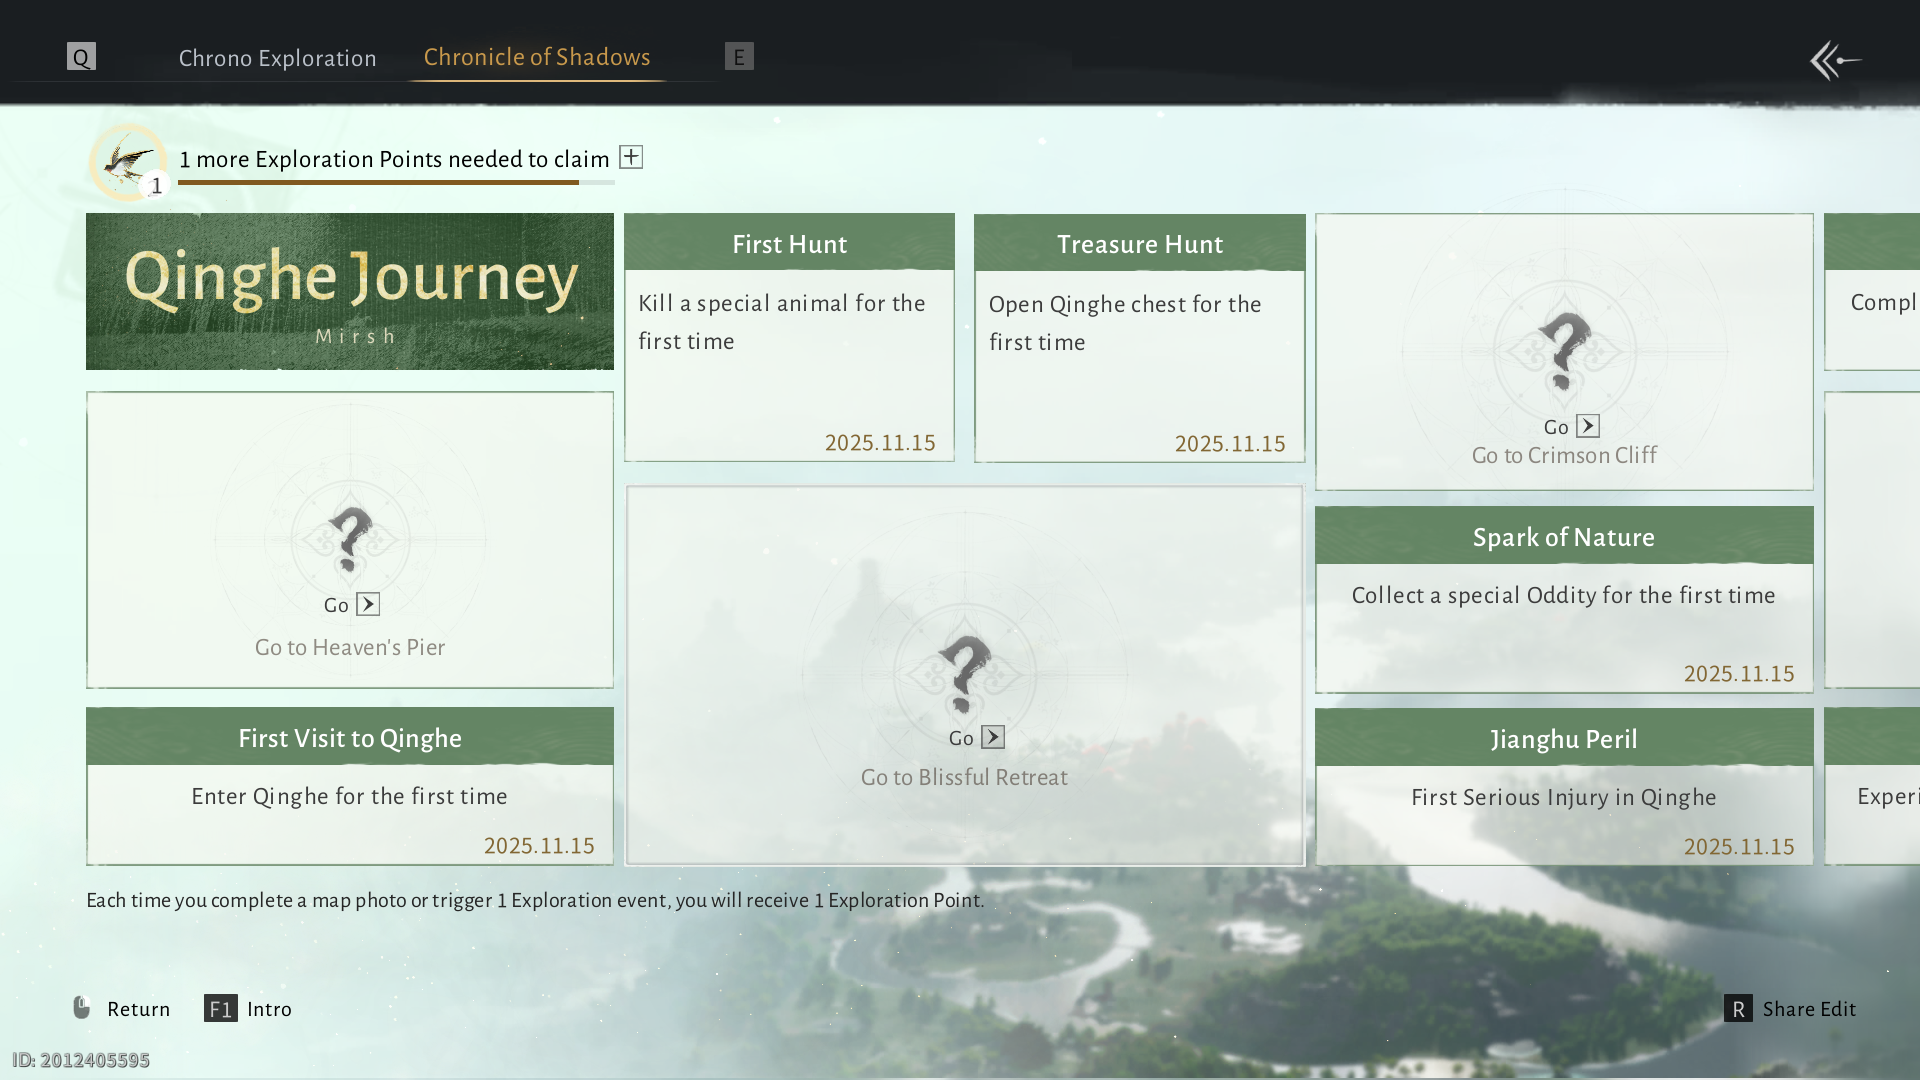Click the back arrow icon top right
Screen dimensions: 1920x1080
1835,60
